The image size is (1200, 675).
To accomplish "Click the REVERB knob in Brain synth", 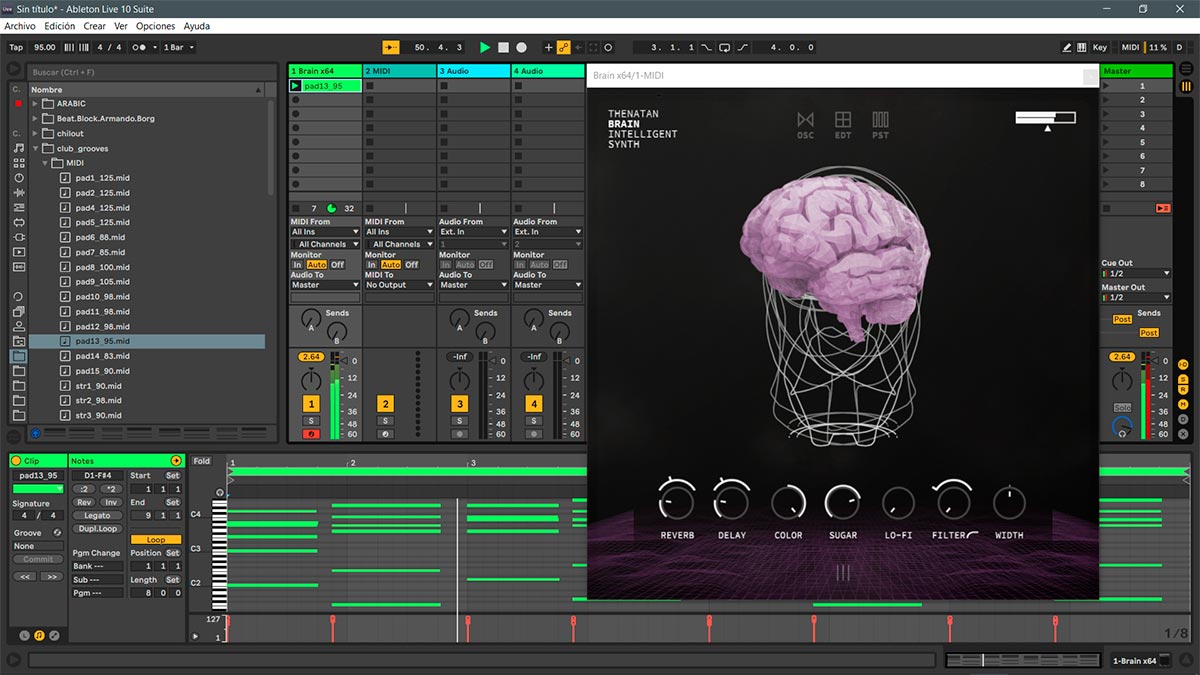I will point(677,501).
